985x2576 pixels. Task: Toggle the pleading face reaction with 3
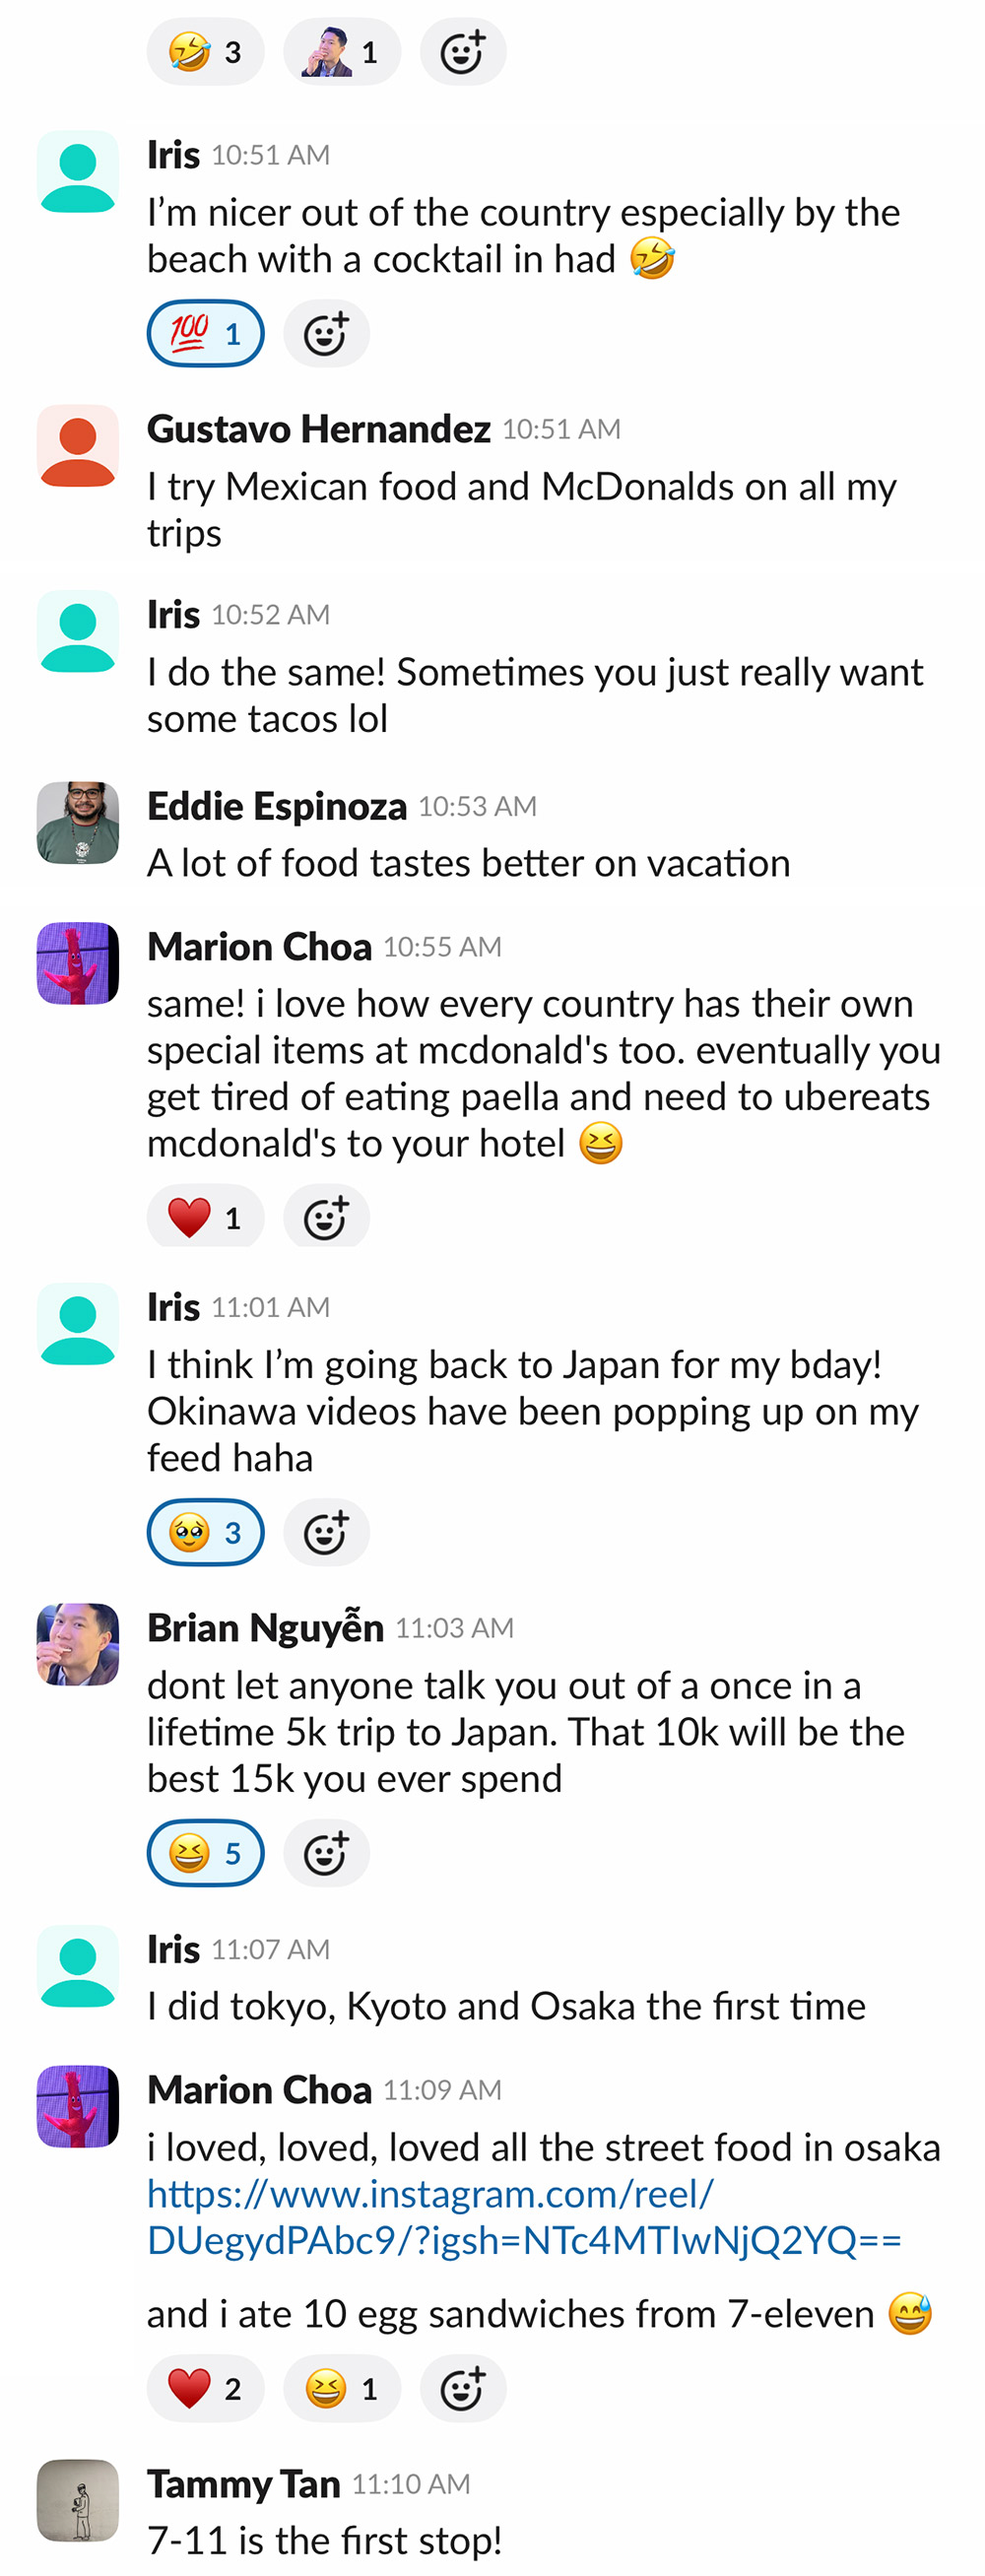(x=205, y=1532)
